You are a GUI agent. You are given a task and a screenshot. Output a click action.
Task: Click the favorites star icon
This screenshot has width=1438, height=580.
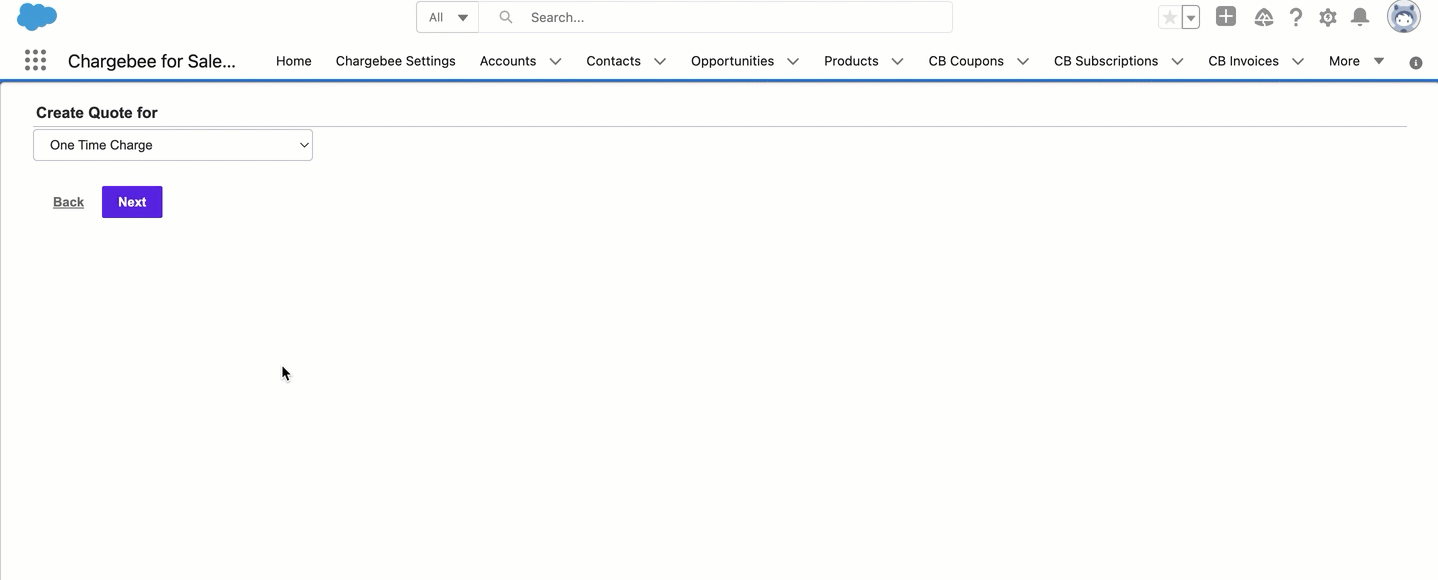click(1169, 17)
